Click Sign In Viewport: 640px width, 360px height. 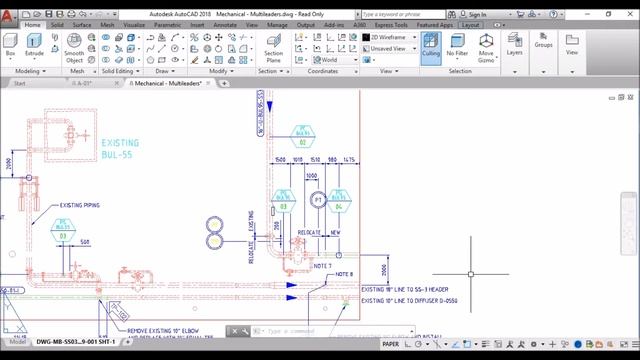coord(477,14)
